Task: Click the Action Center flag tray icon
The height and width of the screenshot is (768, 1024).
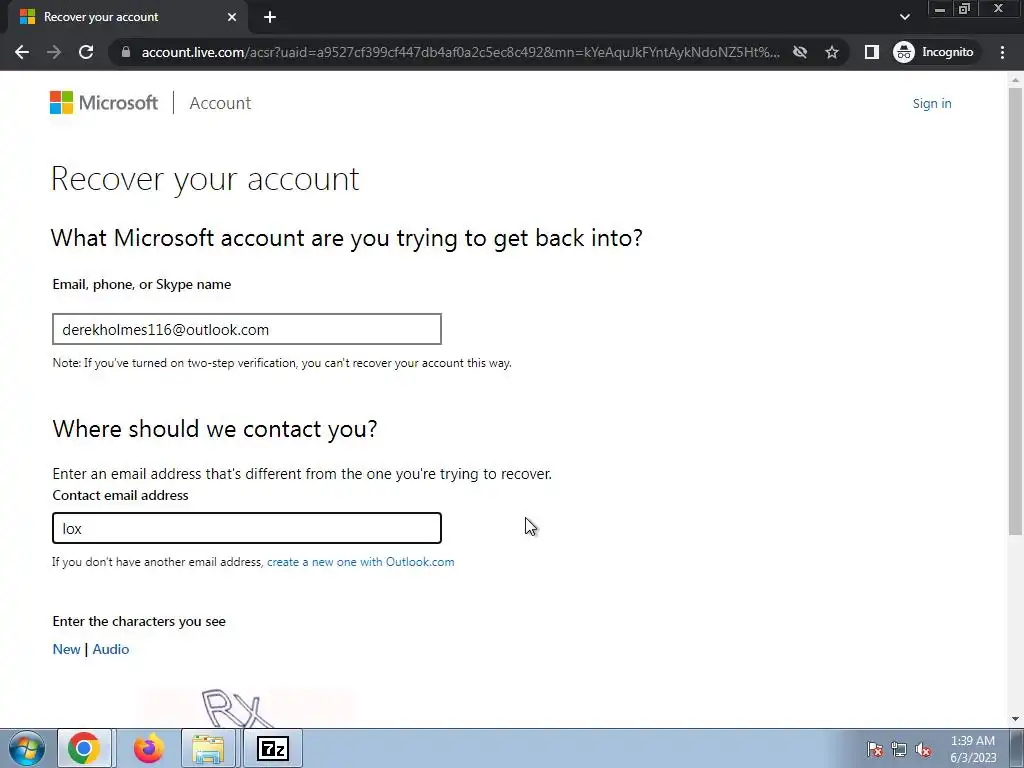Action: tap(875, 750)
